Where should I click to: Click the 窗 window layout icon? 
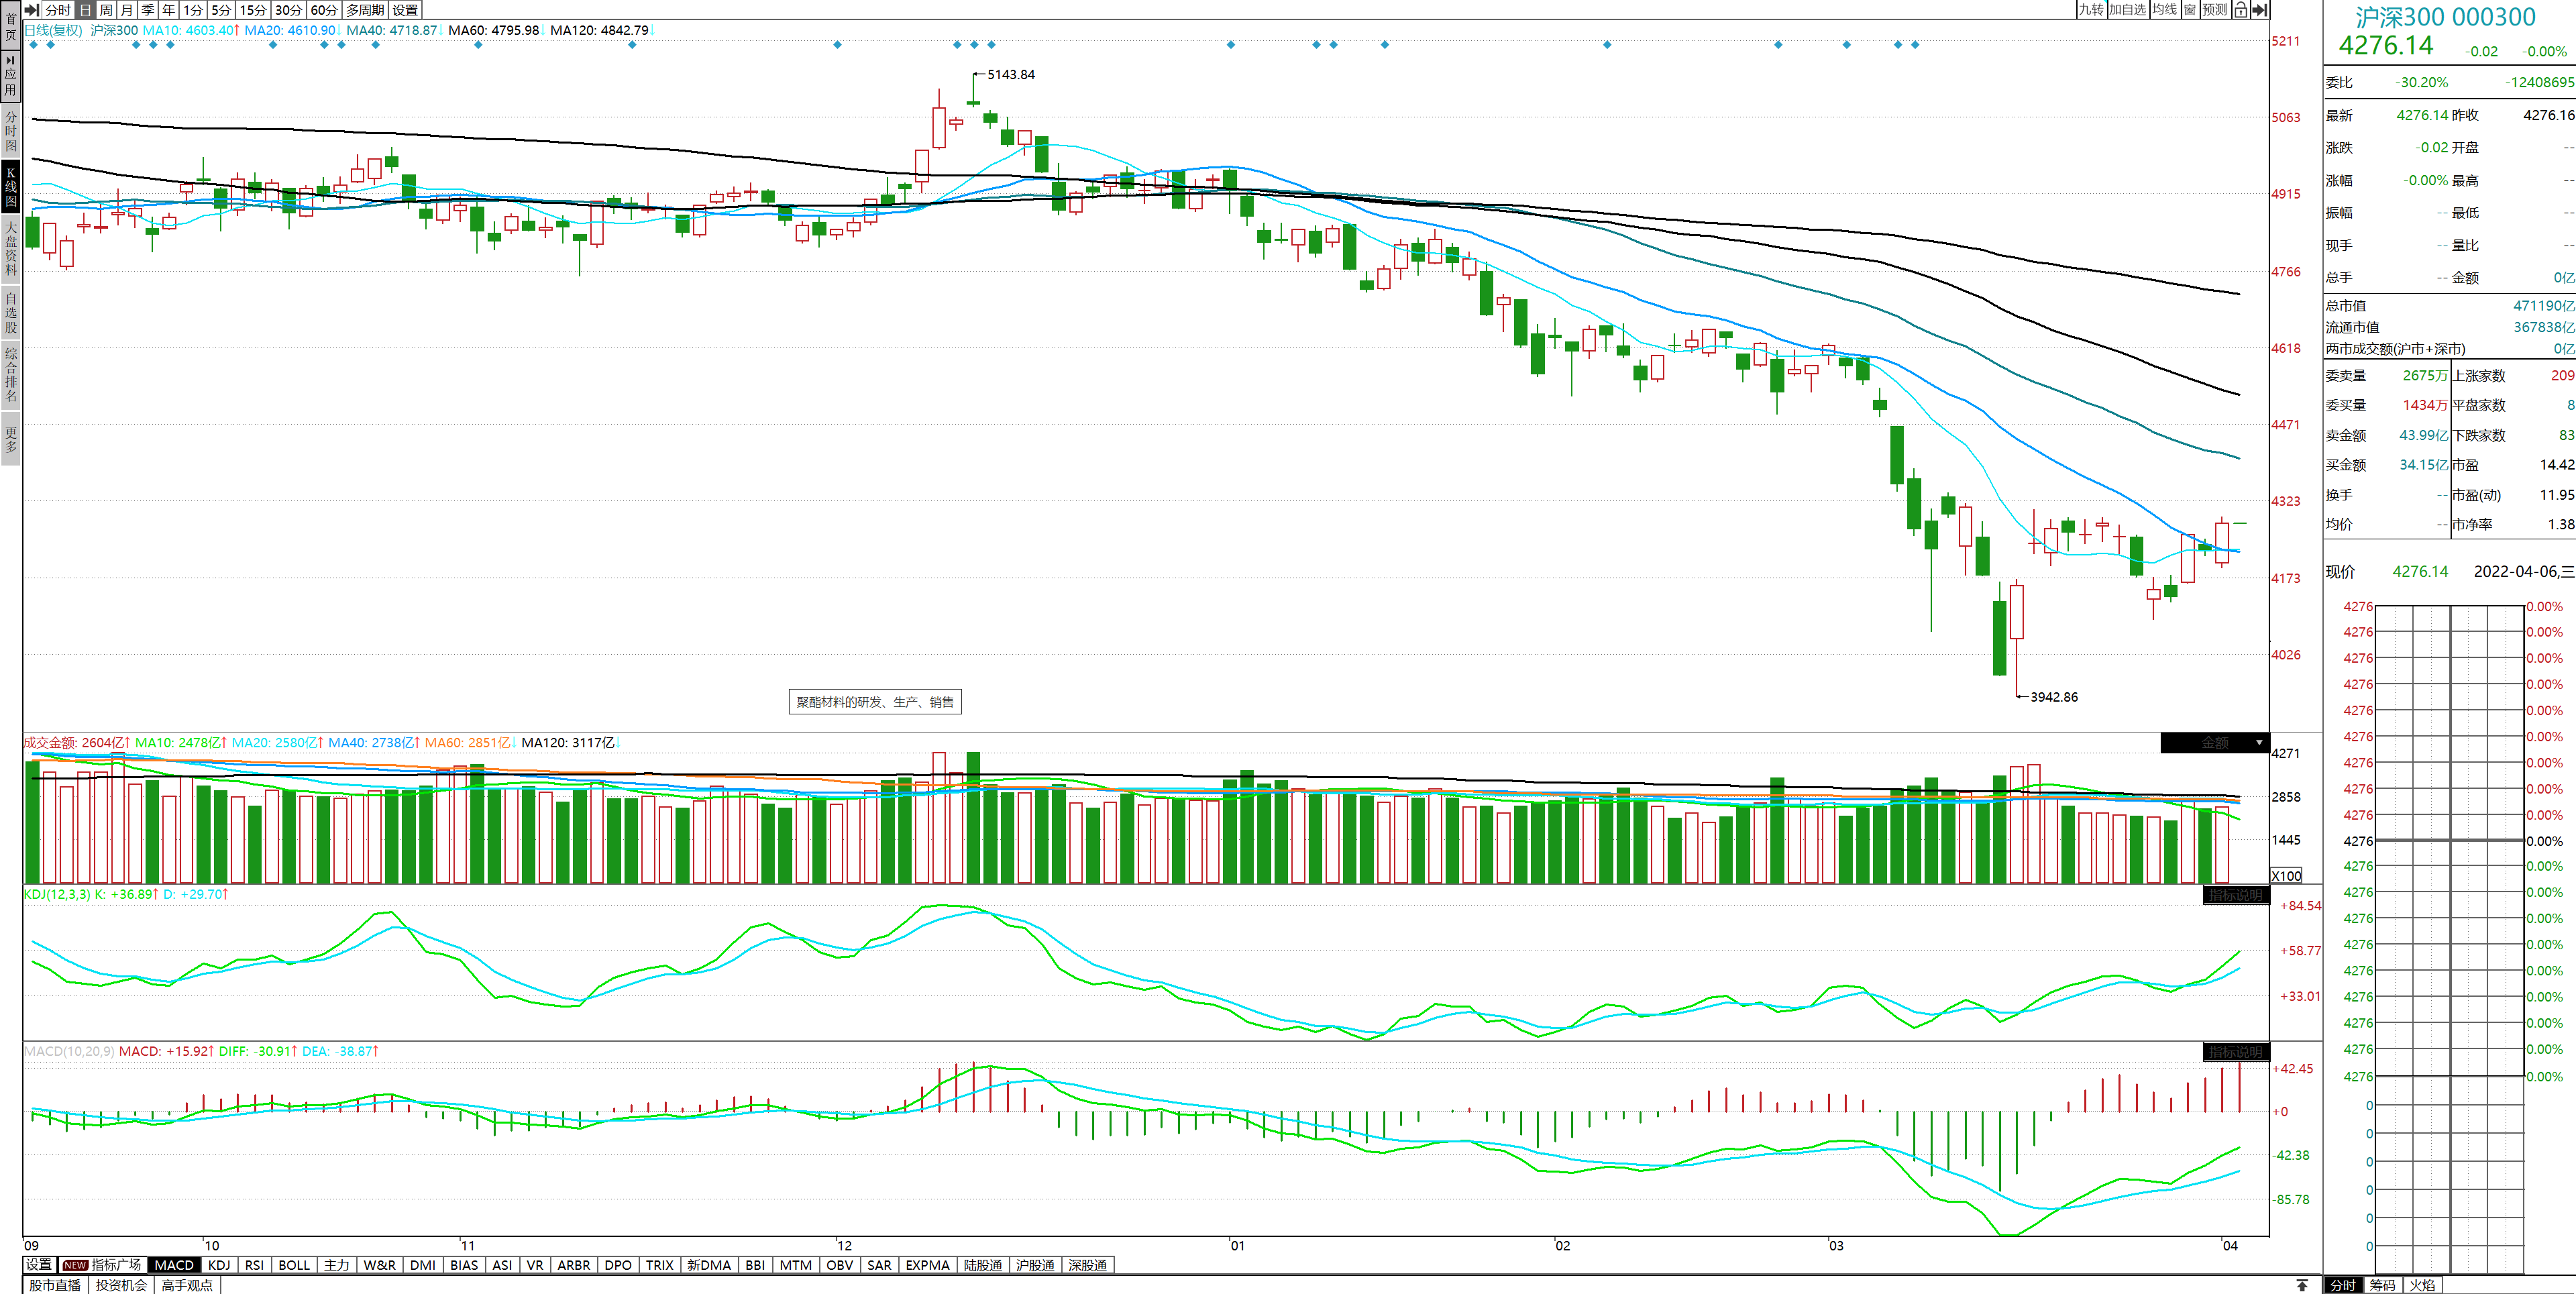2190,10
